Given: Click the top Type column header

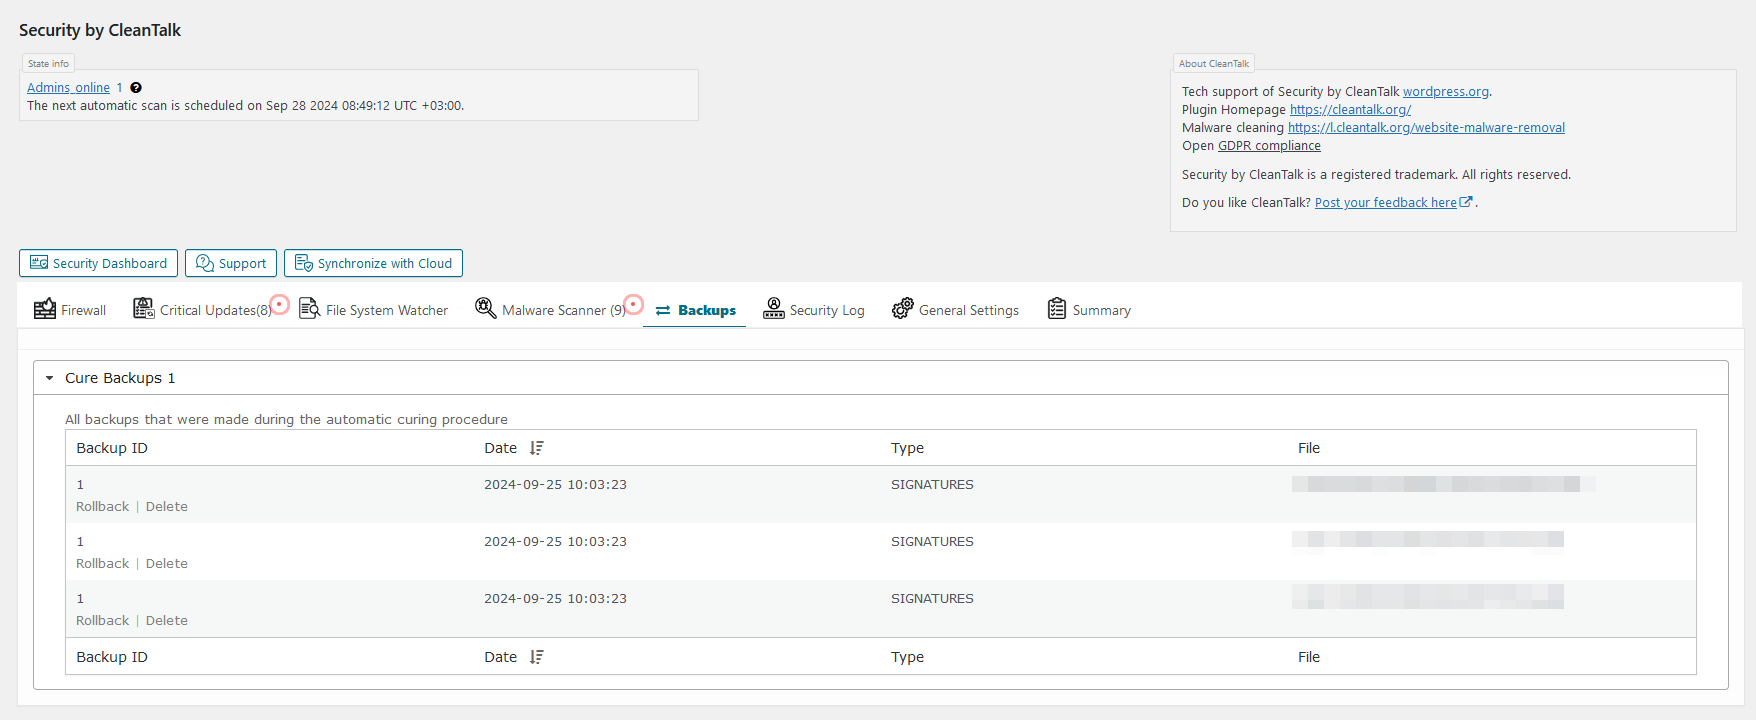Looking at the screenshot, I should [x=907, y=448].
